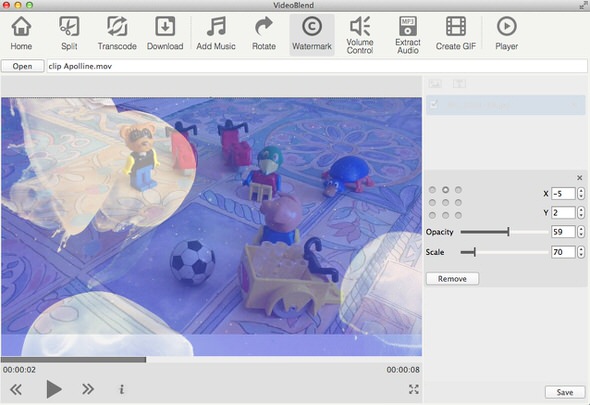The width and height of the screenshot is (590, 405).
Task: Click the file path field showing clip Apolline.mov
Action: click(317, 66)
